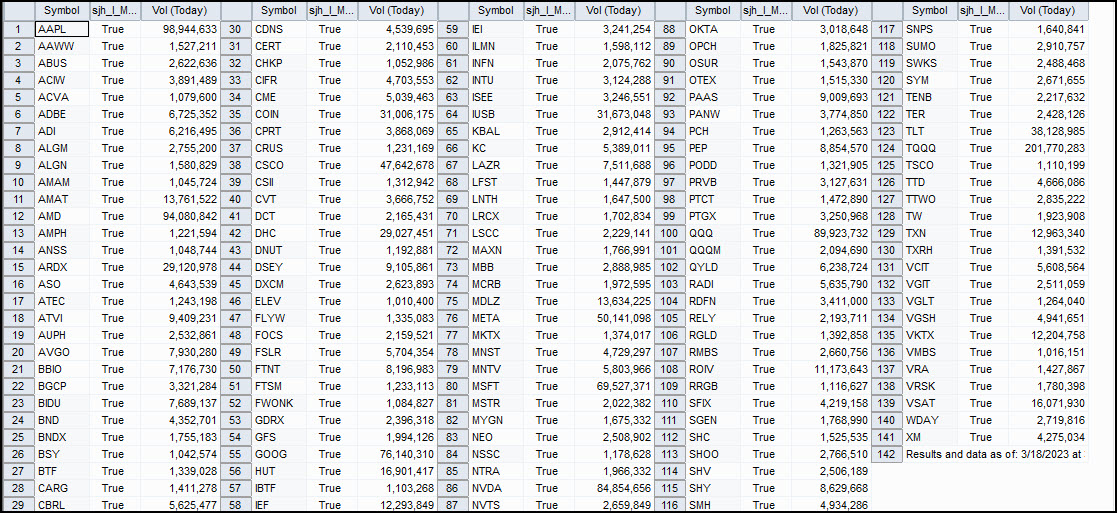Select the LAZR symbol cell
The width and height of the screenshot is (1117, 513).
pyautogui.click(x=497, y=165)
